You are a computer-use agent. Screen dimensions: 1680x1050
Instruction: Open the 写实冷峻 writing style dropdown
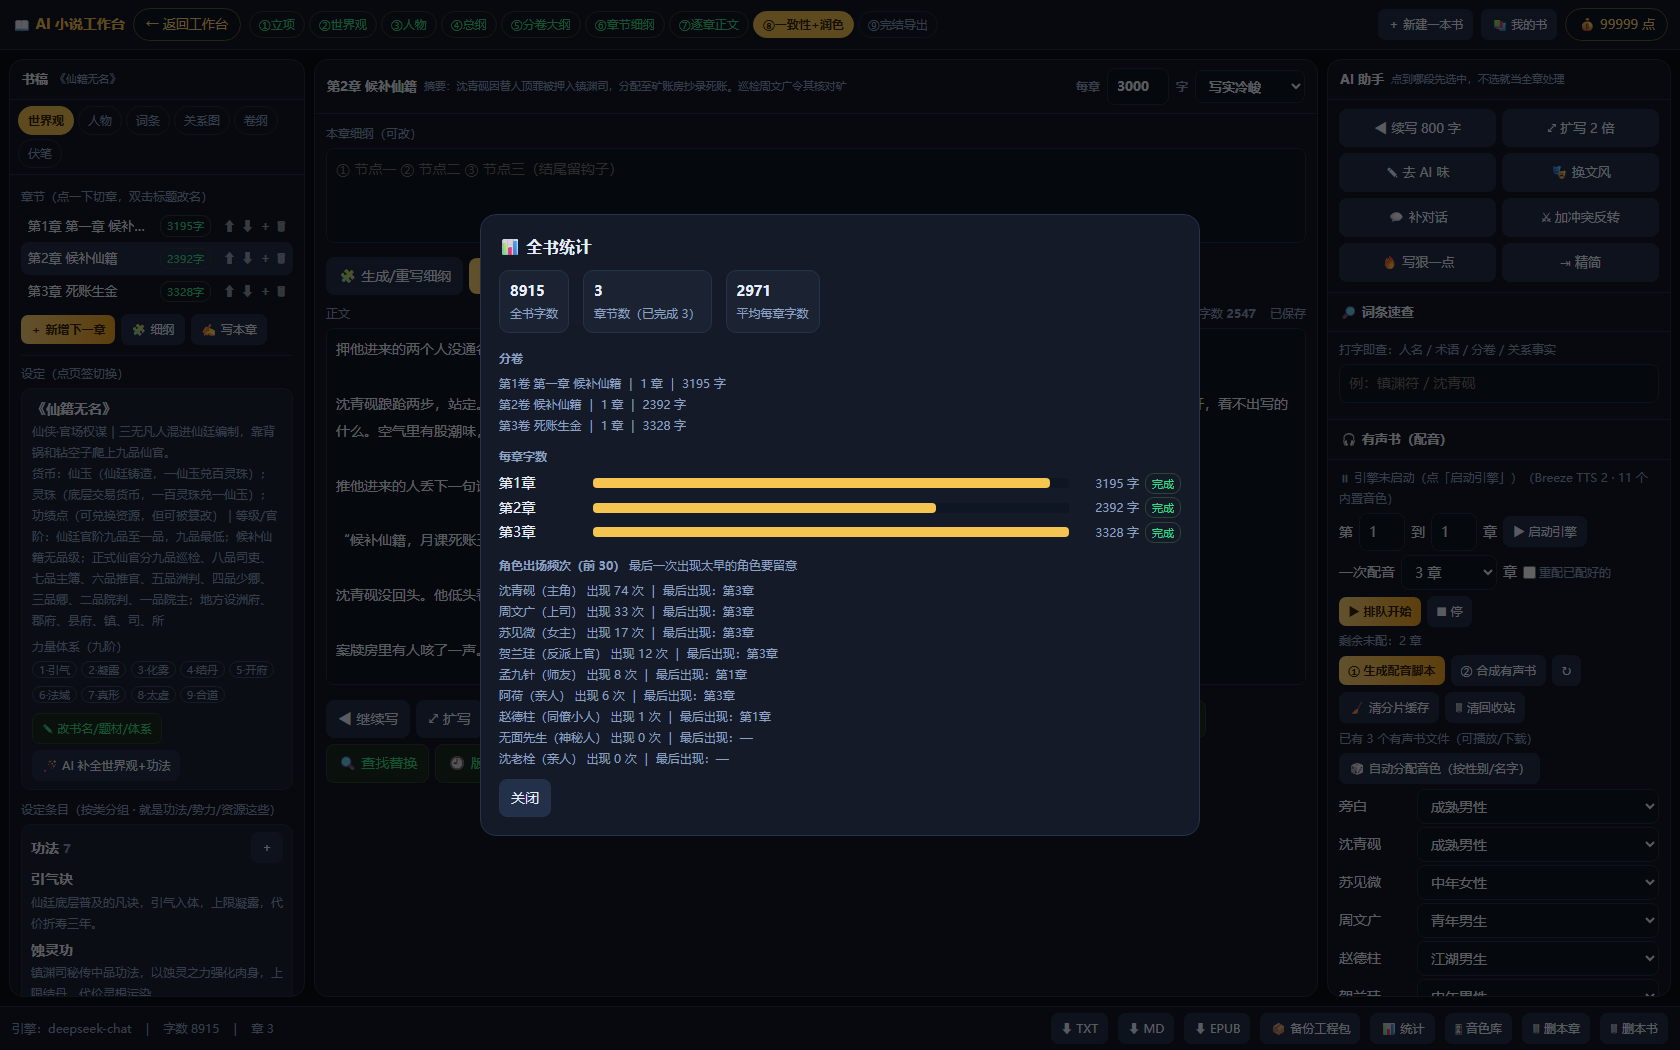point(1251,87)
